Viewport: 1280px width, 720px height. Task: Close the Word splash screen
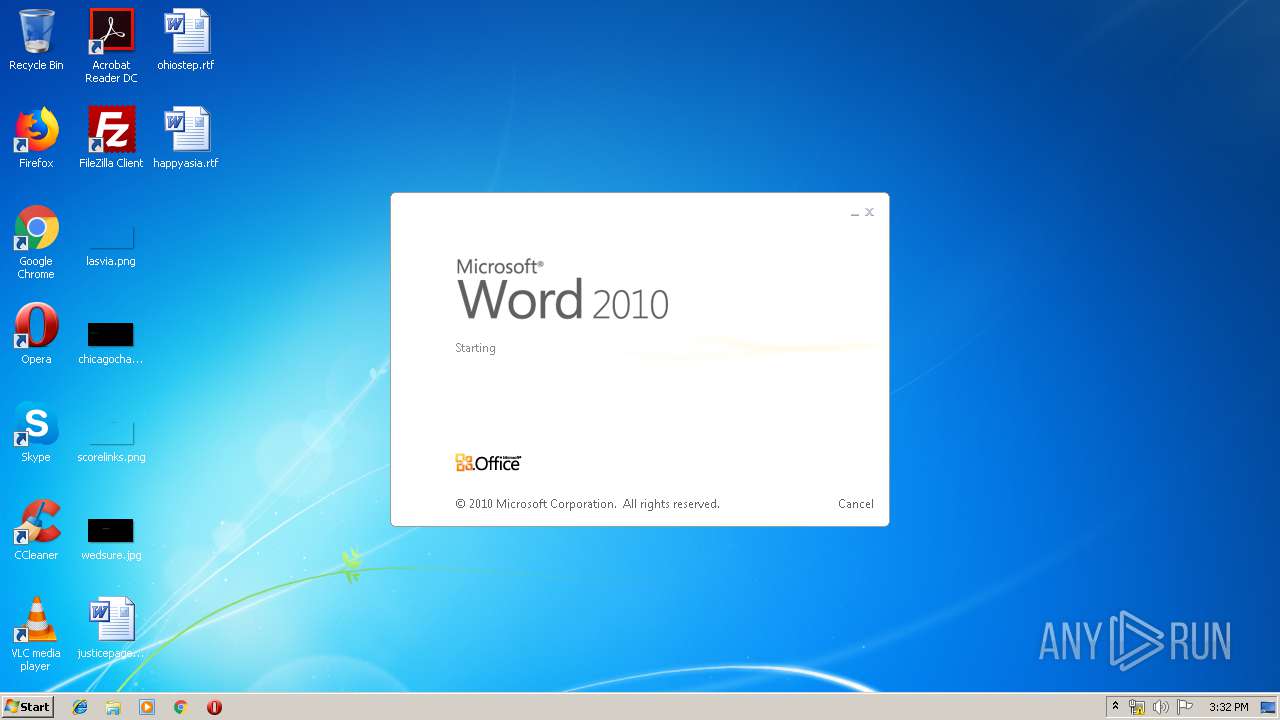click(870, 212)
